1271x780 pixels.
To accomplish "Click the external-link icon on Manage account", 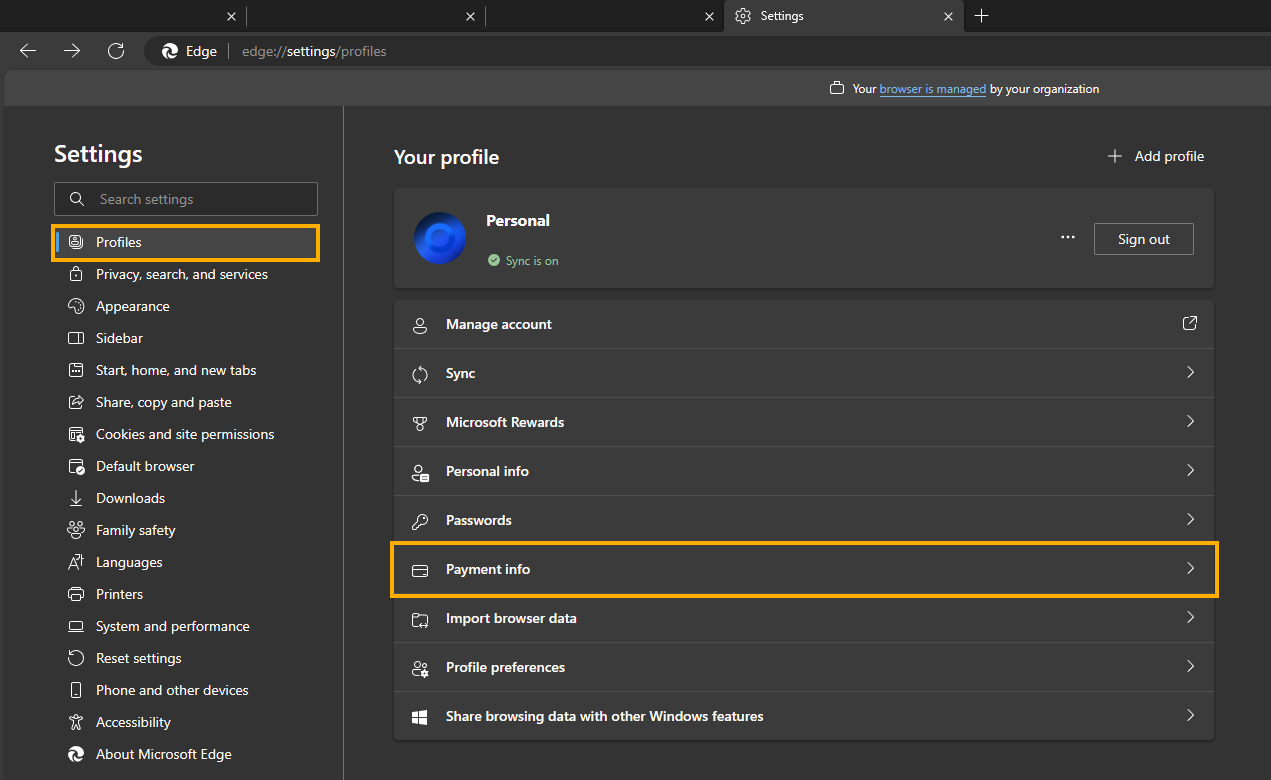I will click(x=1190, y=323).
